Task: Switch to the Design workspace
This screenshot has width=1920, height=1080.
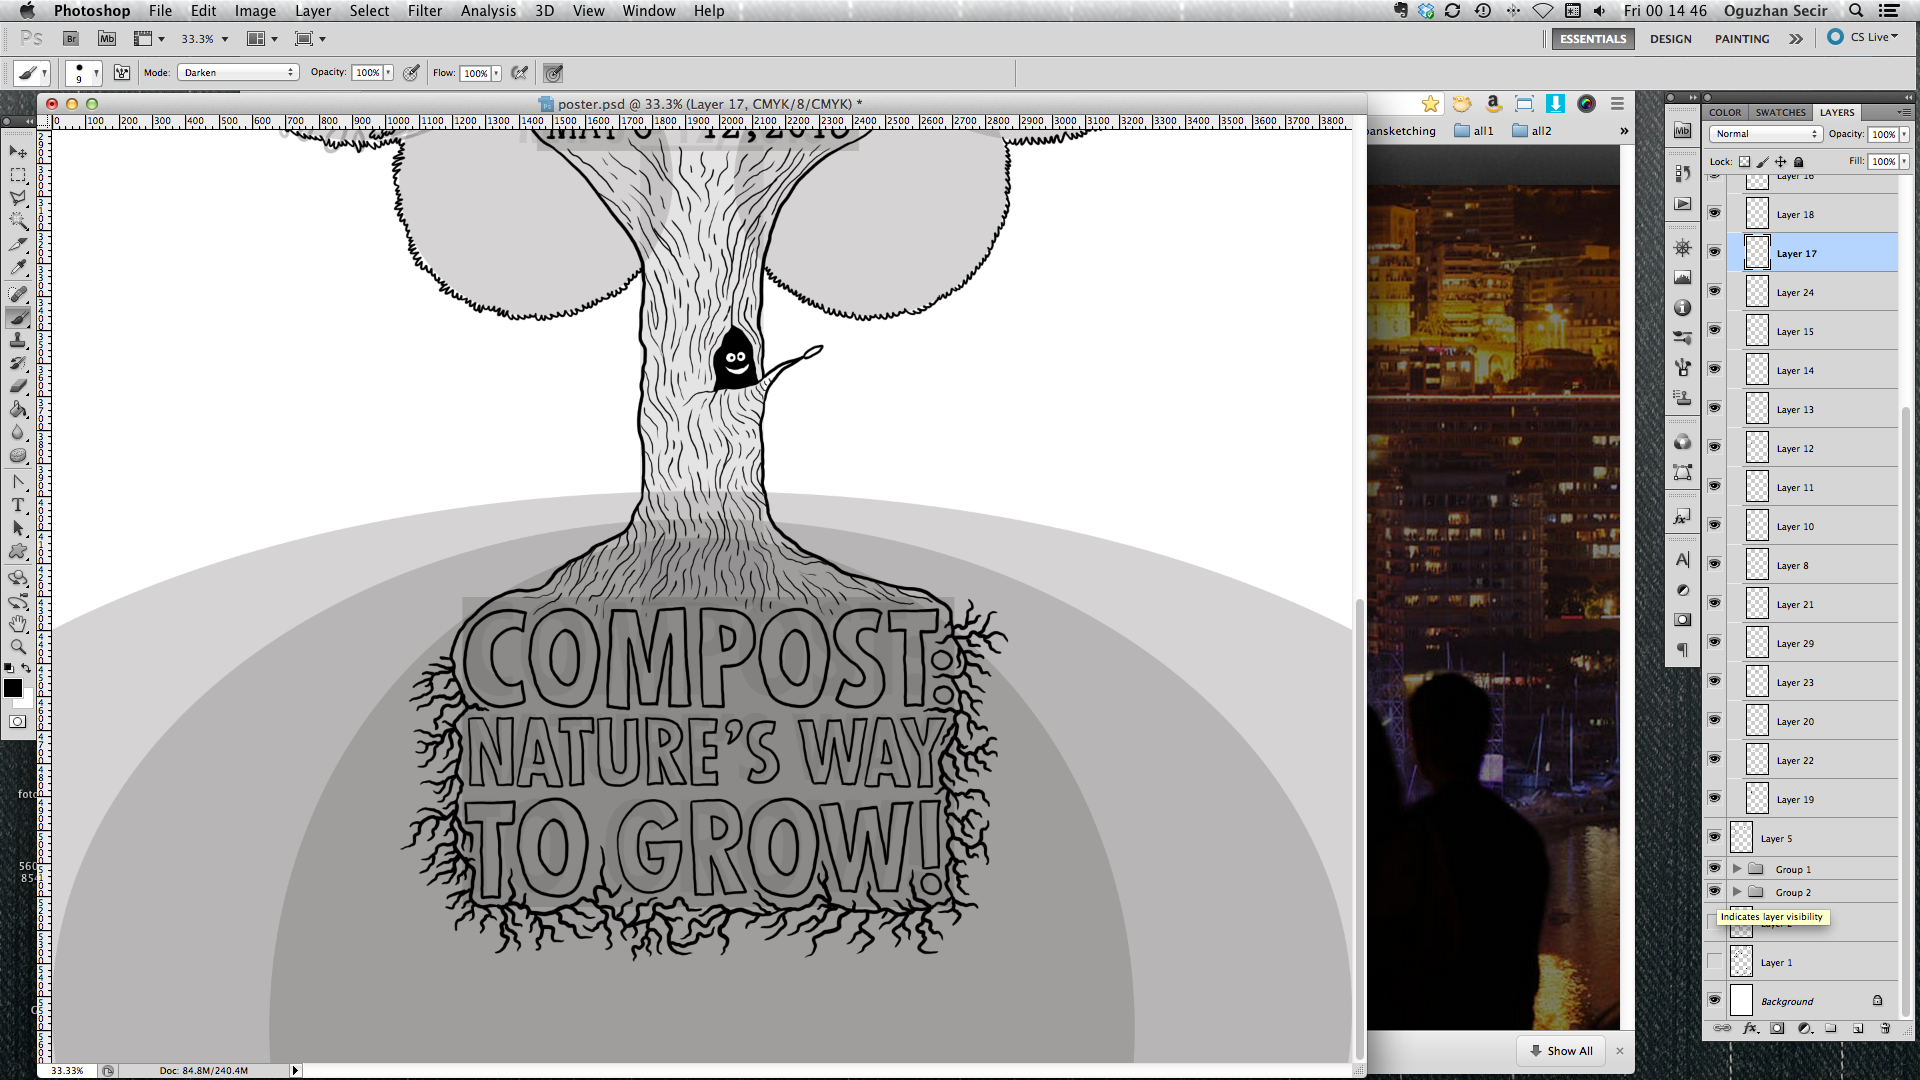Action: tap(1671, 39)
